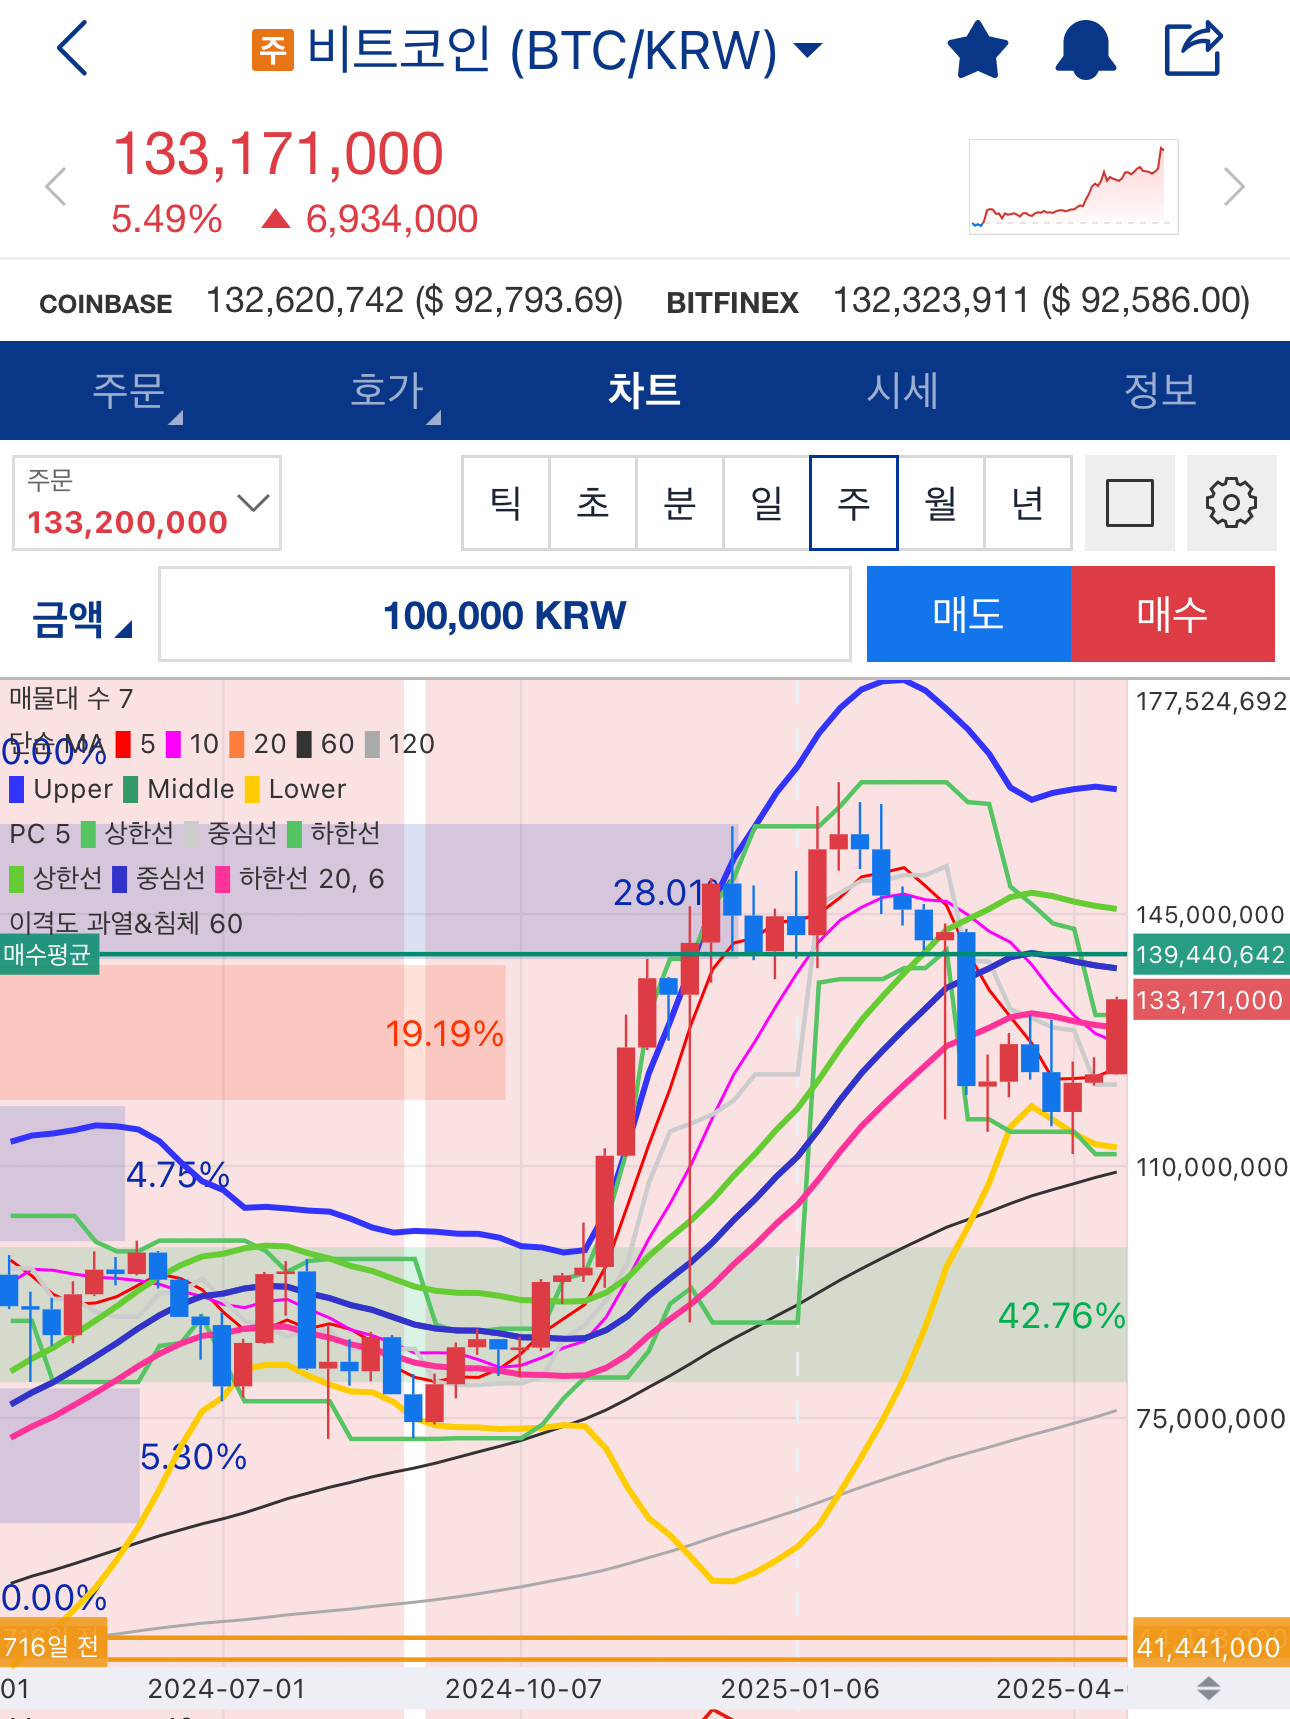Tap the 매물대 수 7 indicator label

click(x=71, y=698)
